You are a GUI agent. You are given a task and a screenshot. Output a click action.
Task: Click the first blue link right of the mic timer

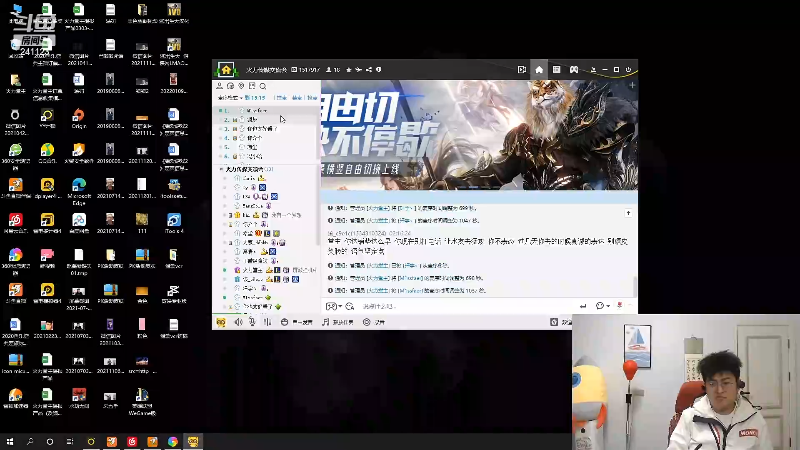click(281, 97)
